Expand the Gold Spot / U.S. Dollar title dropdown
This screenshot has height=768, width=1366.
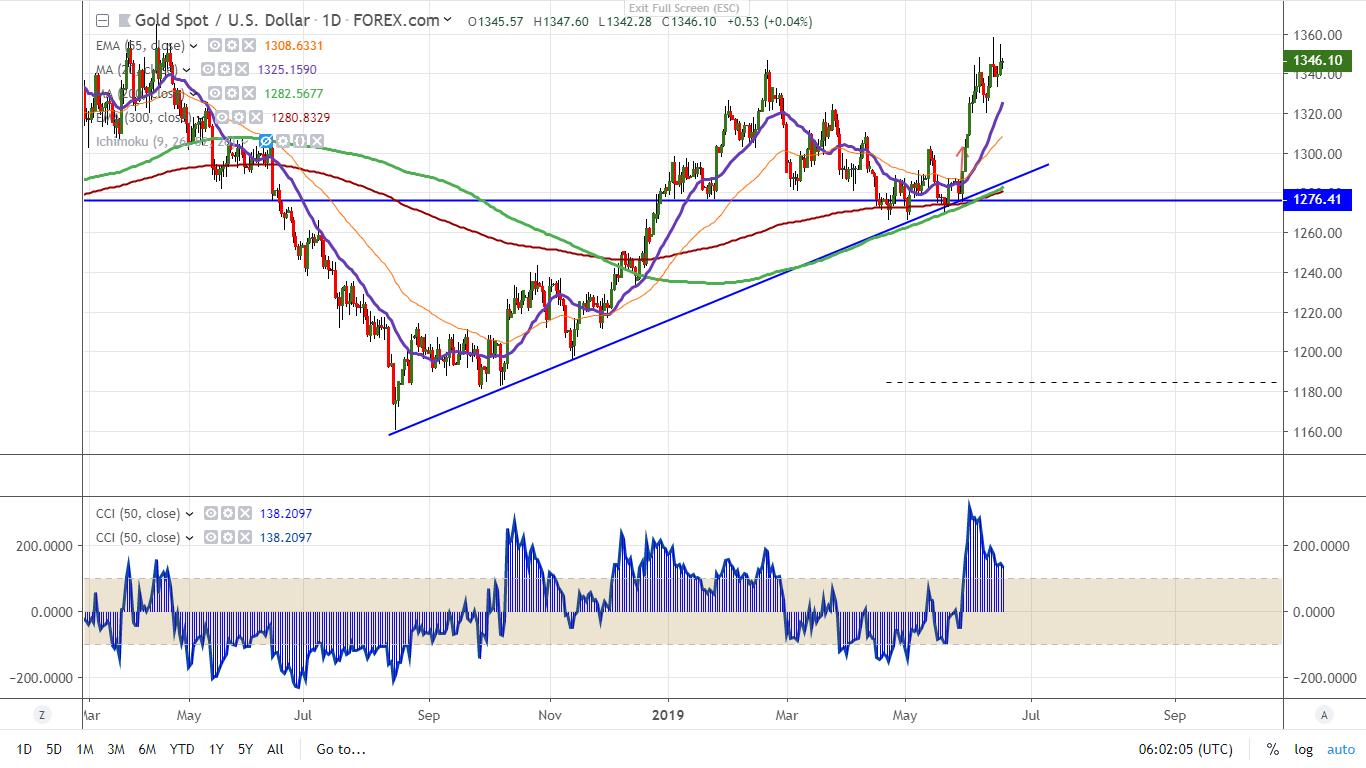click(447, 20)
